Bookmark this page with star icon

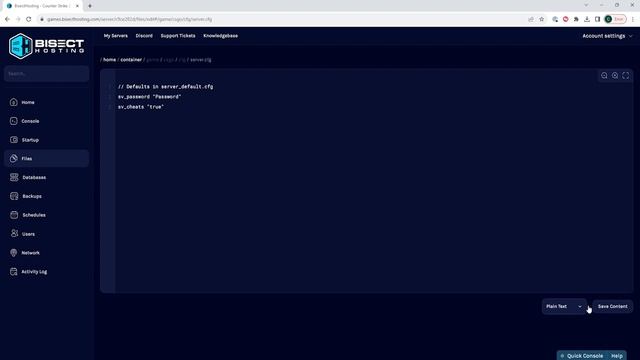[x=542, y=19]
